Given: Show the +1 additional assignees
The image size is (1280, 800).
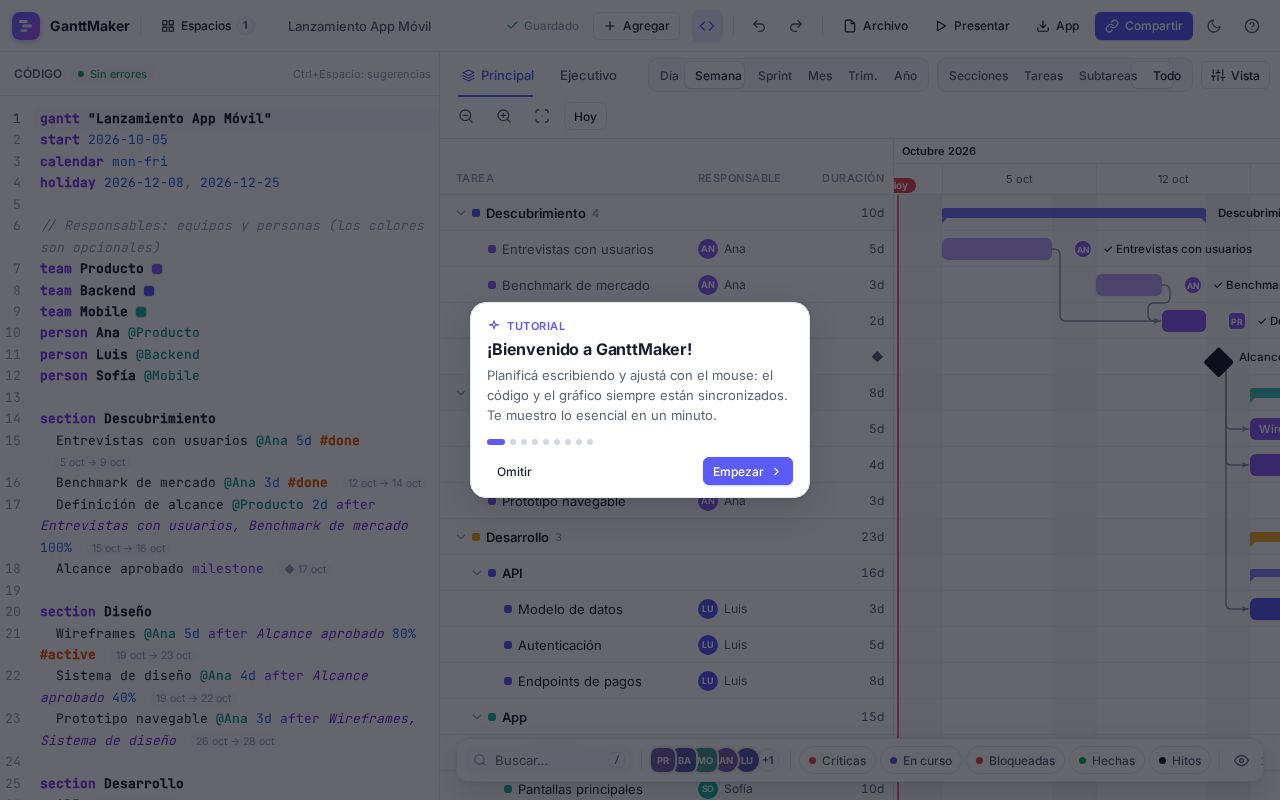Looking at the screenshot, I should coord(768,760).
